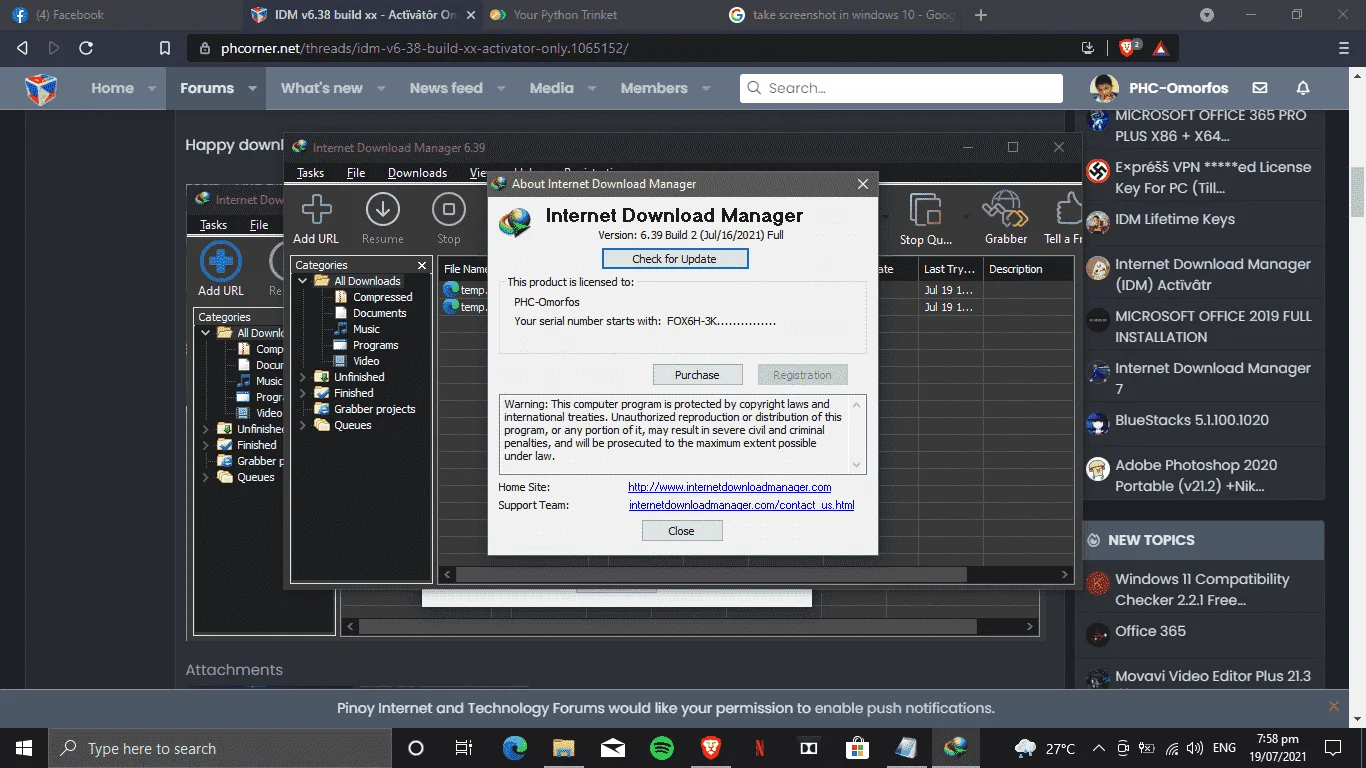Screen dimensions: 1366x768
Task: Open the Tasks menu in IDM 6.39
Action: point(310,173)
